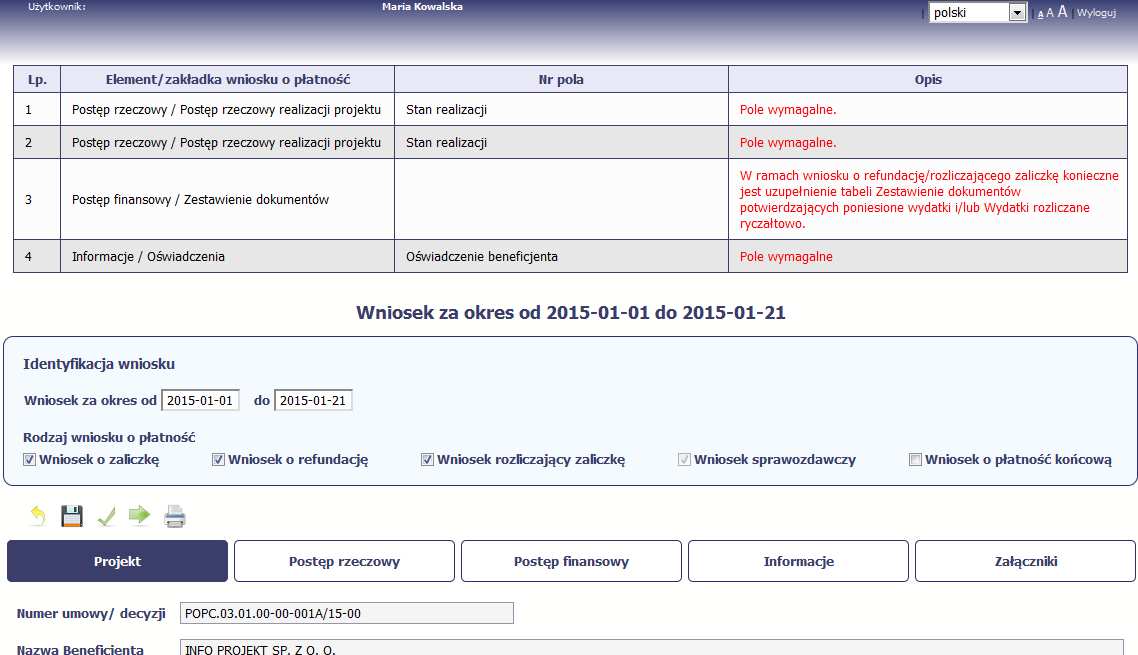Click 'Pole wymagalne' error in row 4
This screenshot has width=1138, height=655.
786,256
